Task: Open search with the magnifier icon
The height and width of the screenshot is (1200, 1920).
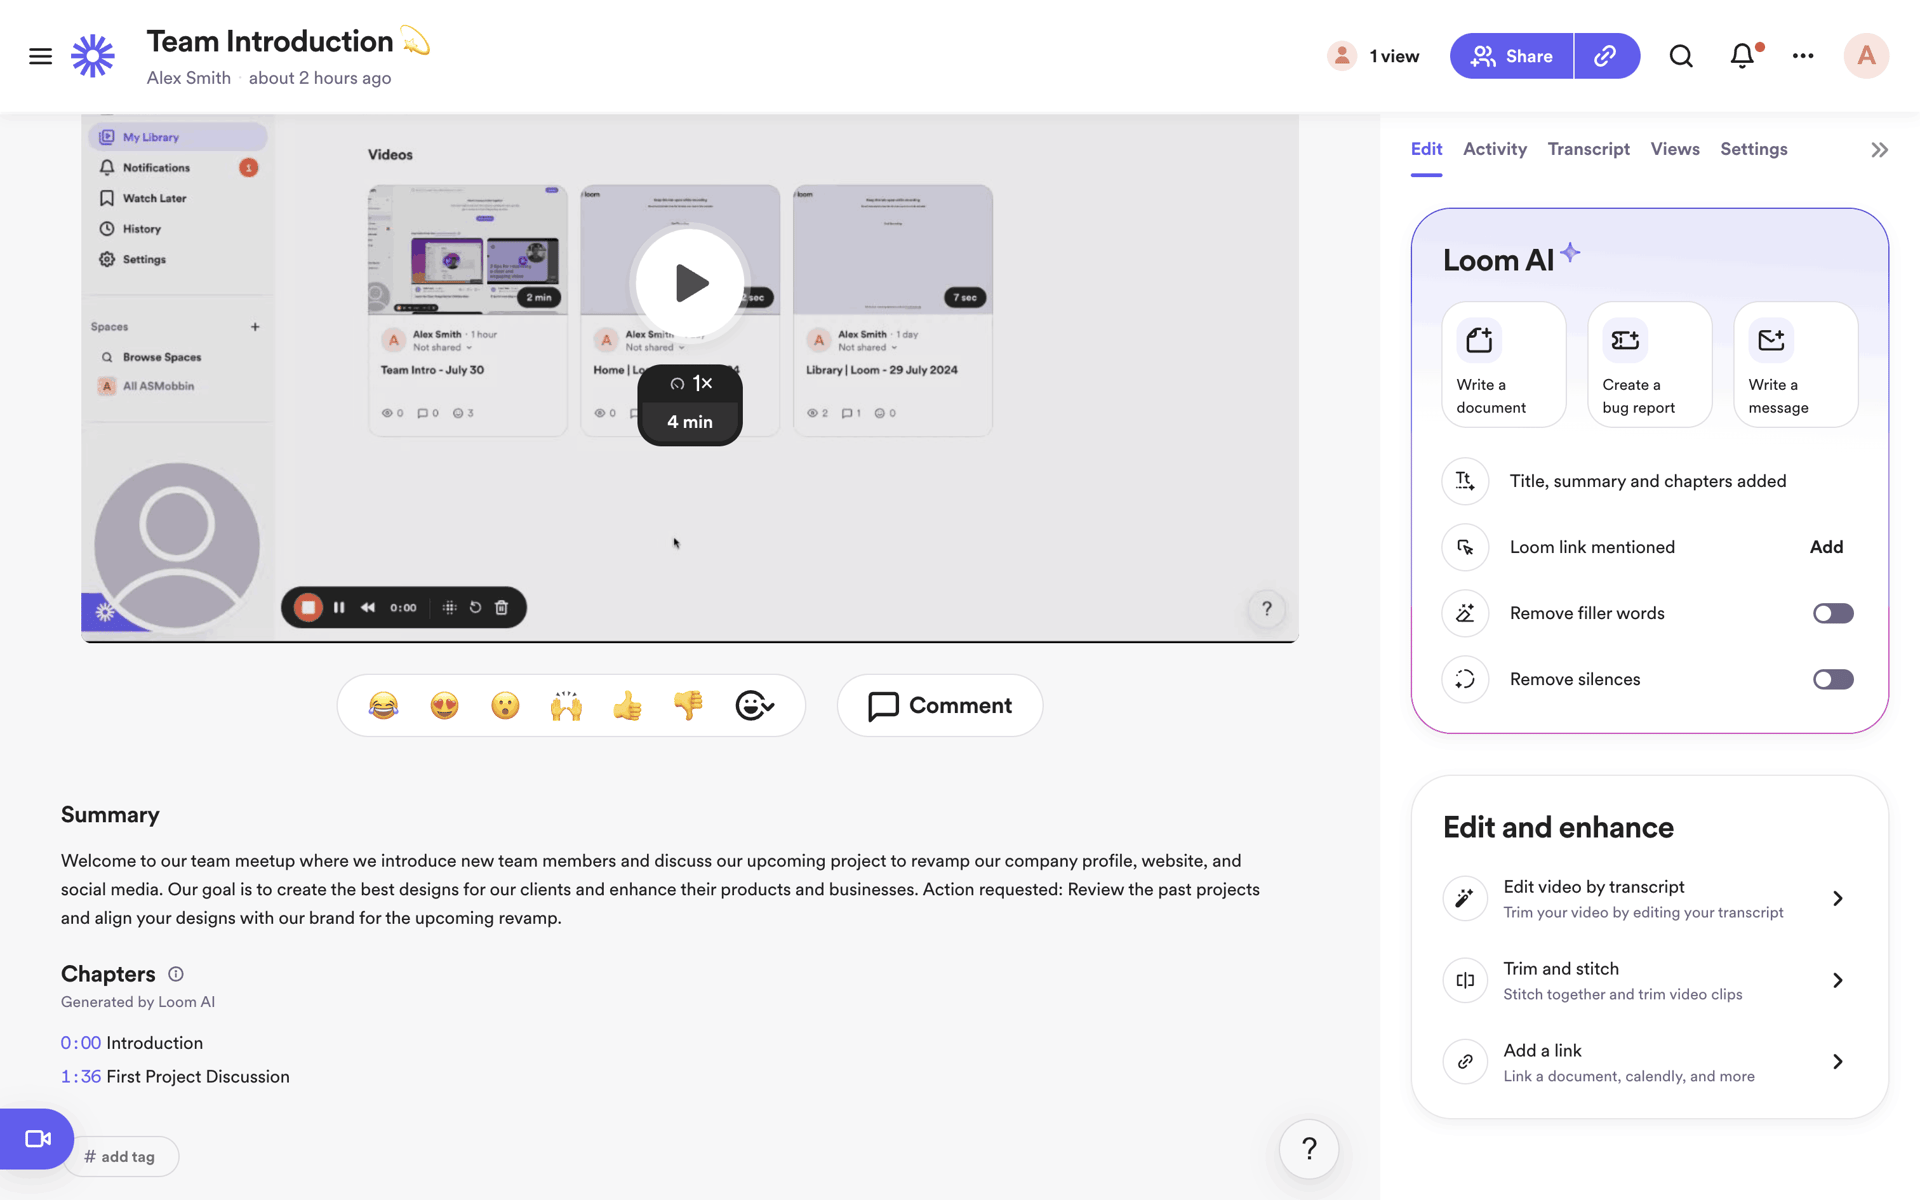Action: pyautogui.click(x=1681, y=56)
